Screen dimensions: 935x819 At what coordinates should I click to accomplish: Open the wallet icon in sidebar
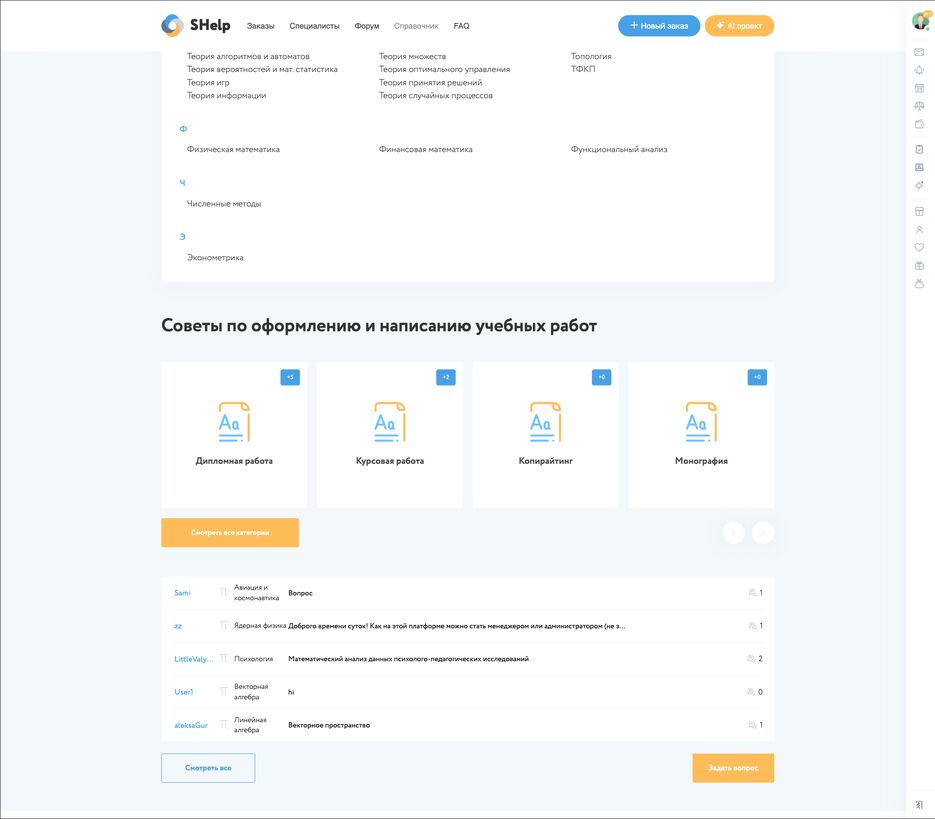coord(919,124)
